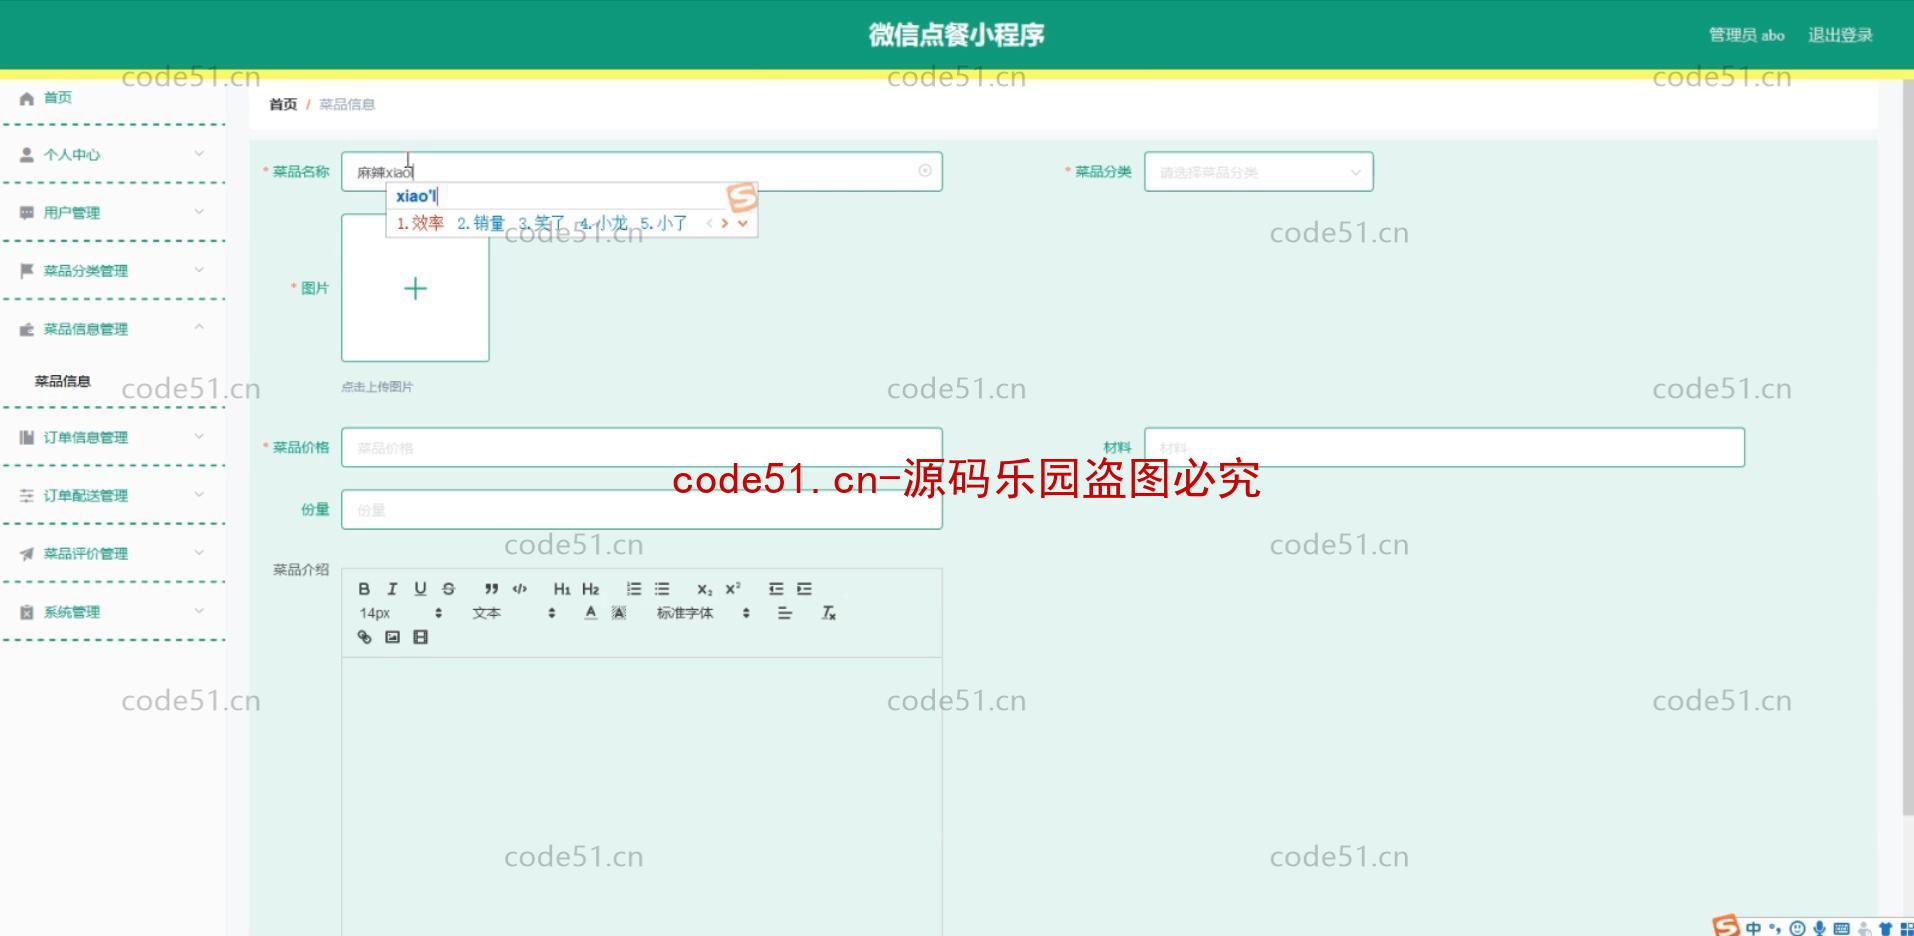Expand the 系统管理 sidebar menu
Screen dimensions: 1914x936
(113, 612)
